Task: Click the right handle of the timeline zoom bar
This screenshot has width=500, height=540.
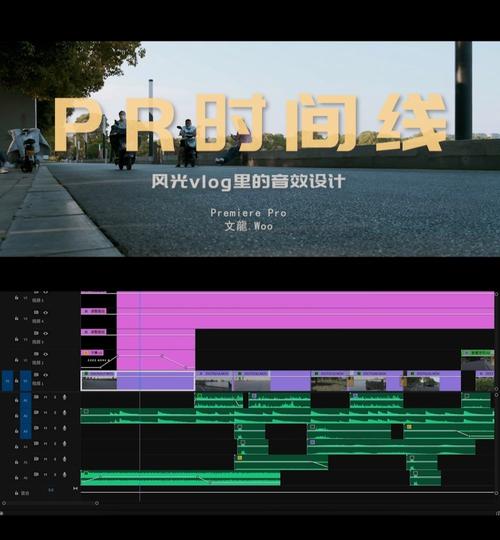Action: (97, 503)
